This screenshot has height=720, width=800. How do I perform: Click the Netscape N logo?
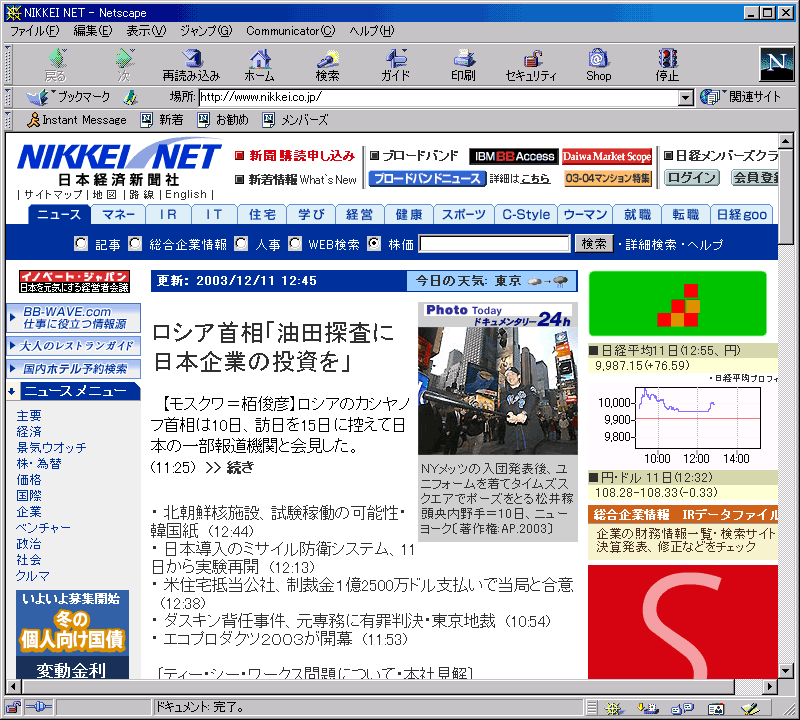pos(777,64)
